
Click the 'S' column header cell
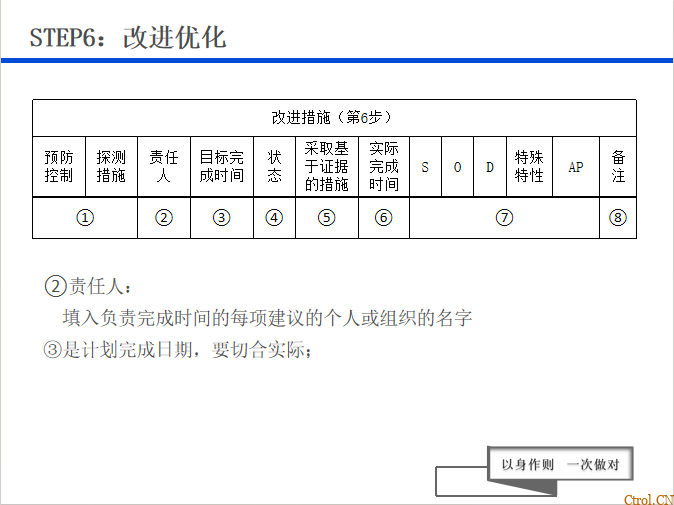[425, 167]
